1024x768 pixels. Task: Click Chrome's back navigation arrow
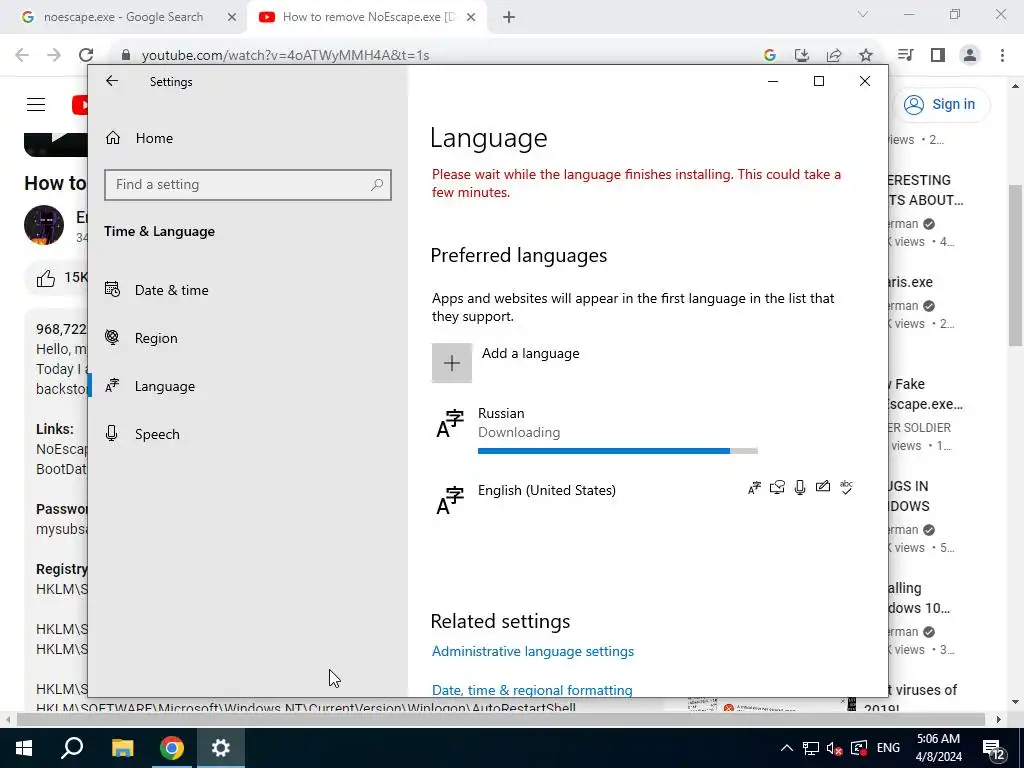coord(22,55)
